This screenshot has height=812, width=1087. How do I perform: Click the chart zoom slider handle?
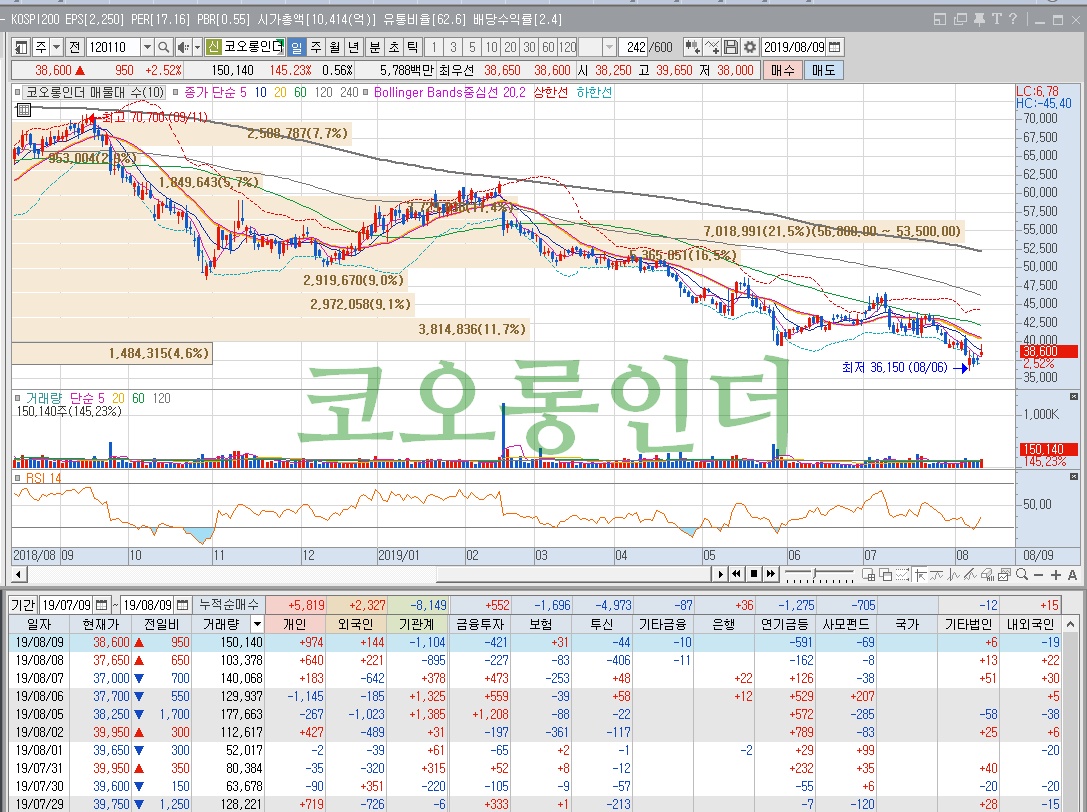point(815,572)
